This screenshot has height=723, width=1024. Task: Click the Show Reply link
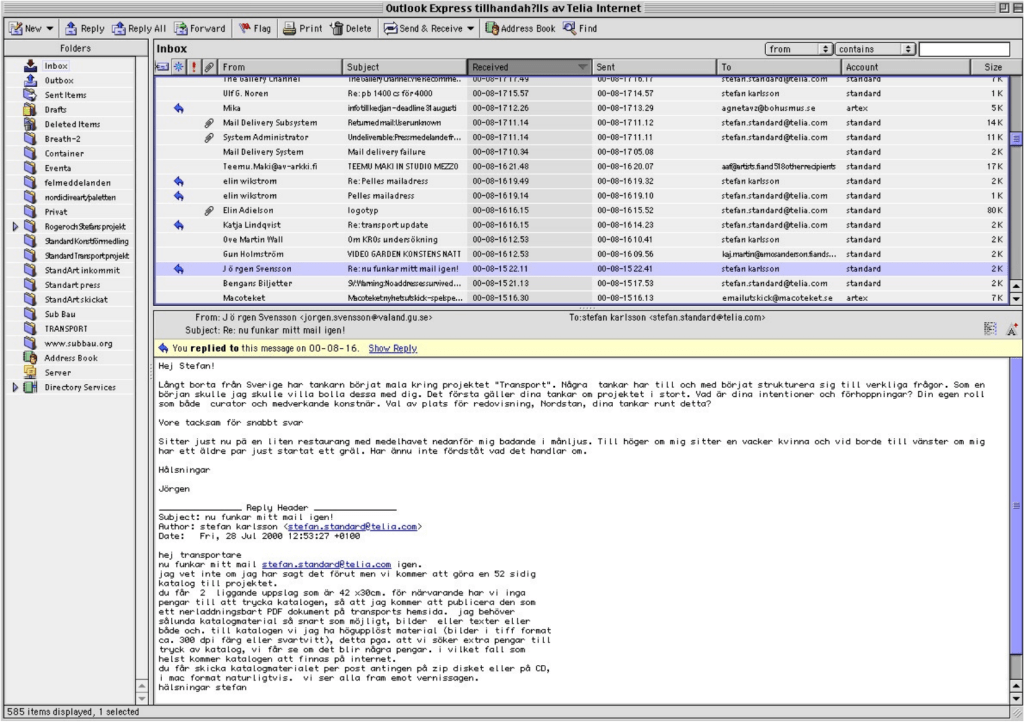392,348
